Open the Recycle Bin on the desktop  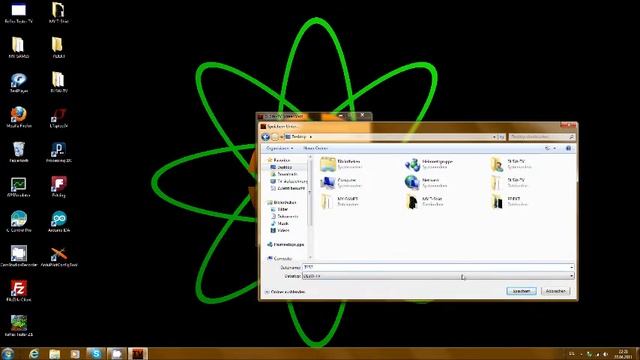pos(19,152)
